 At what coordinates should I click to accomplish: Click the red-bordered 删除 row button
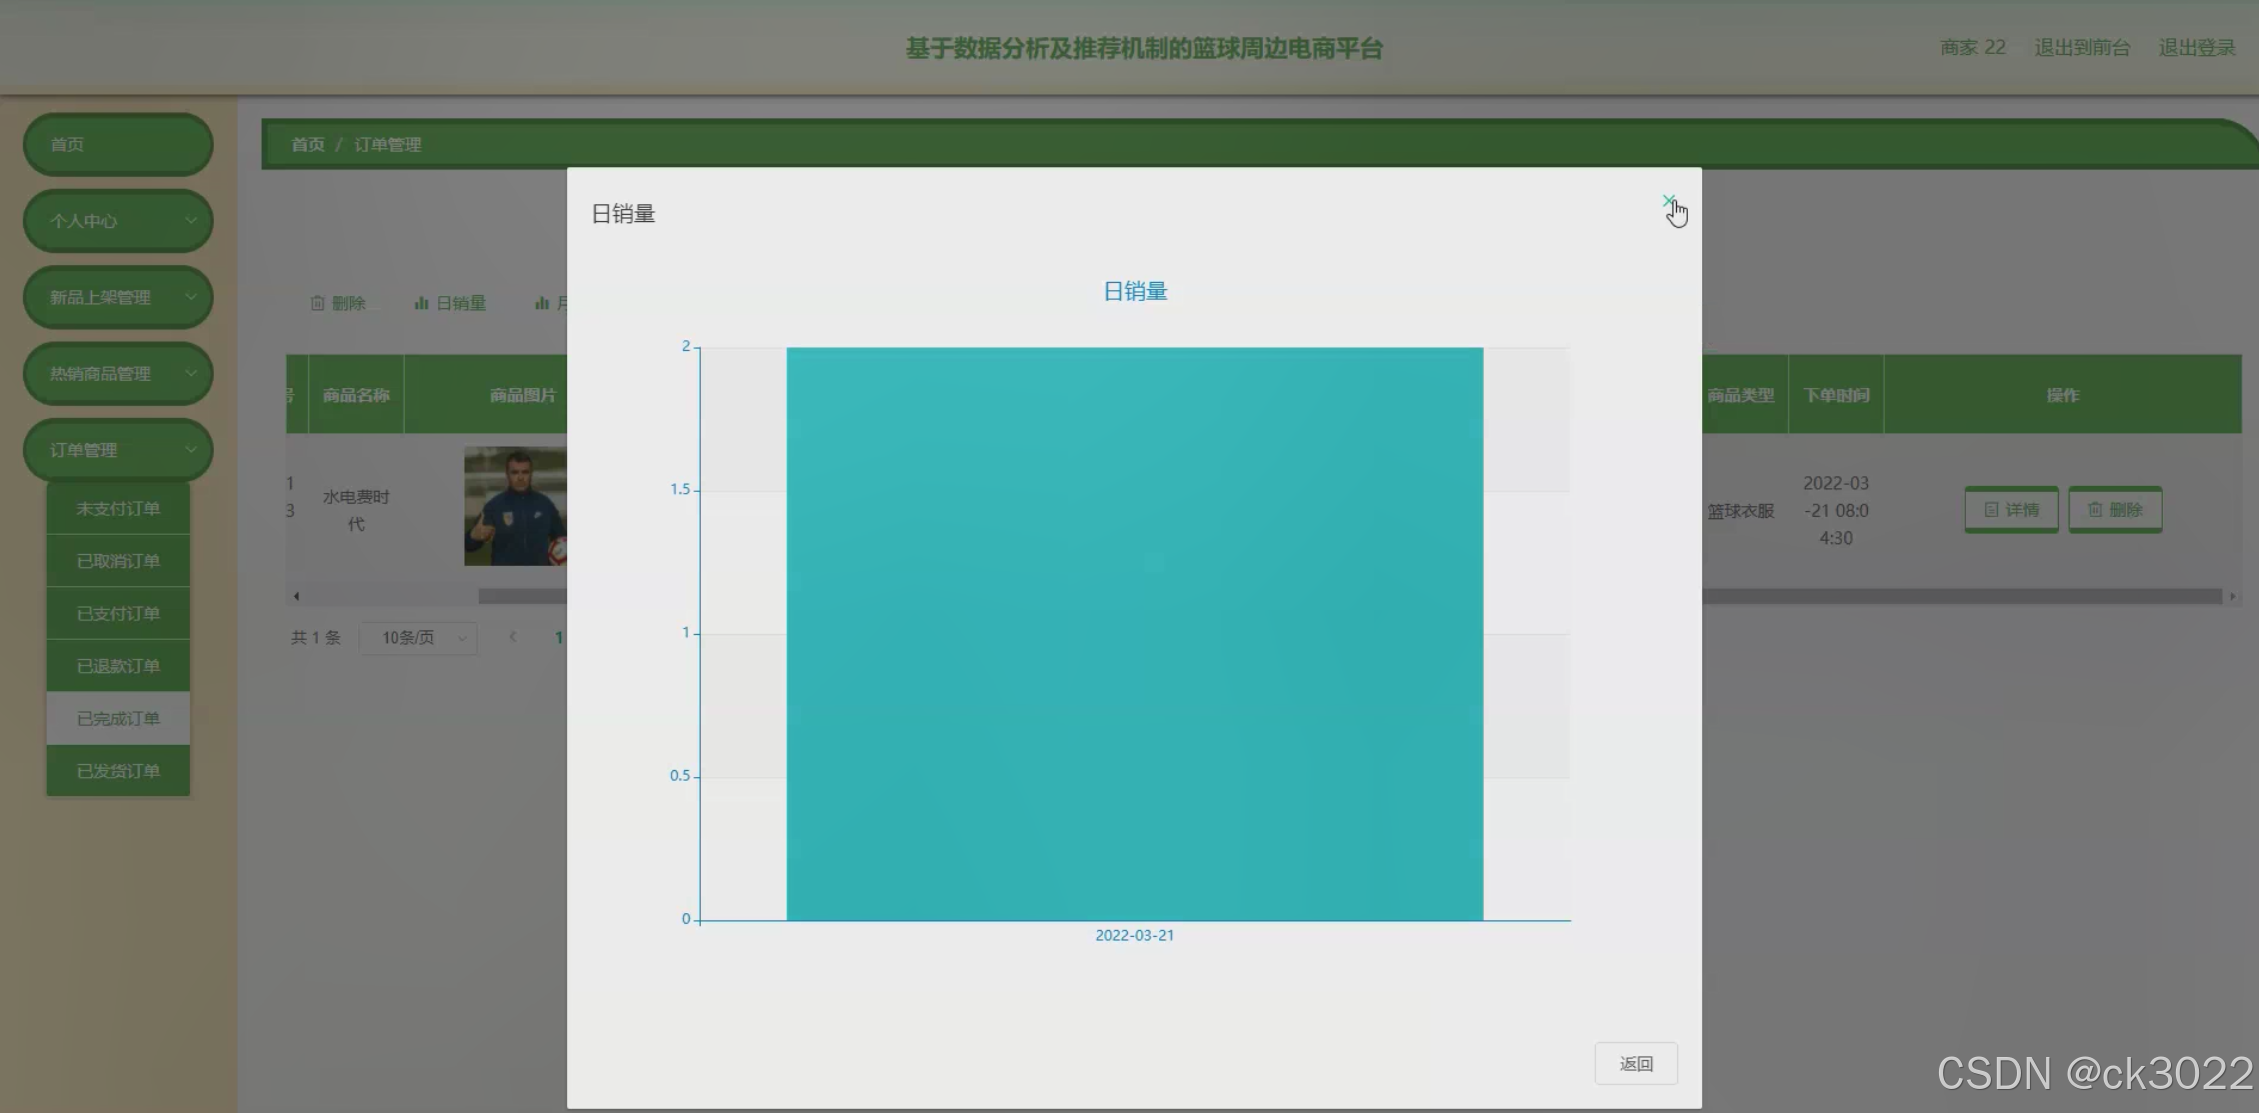(2115, 510)
